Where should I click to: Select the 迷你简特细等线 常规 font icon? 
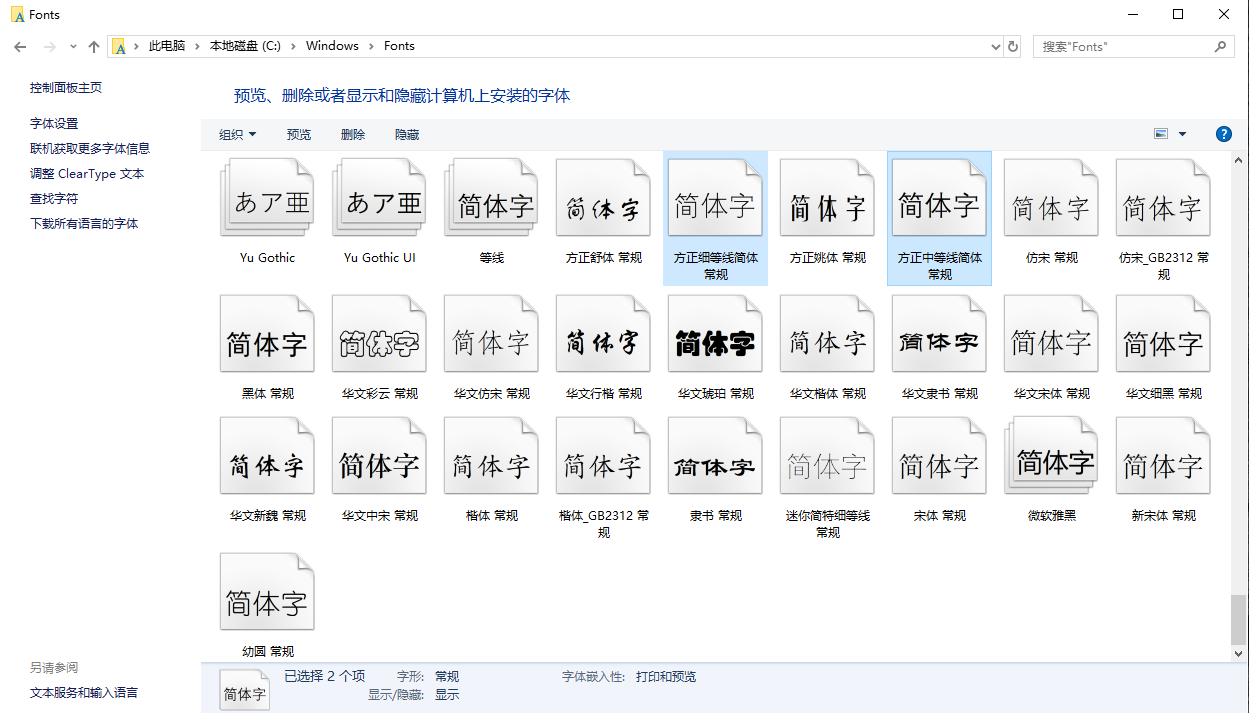tap(827, 456)
